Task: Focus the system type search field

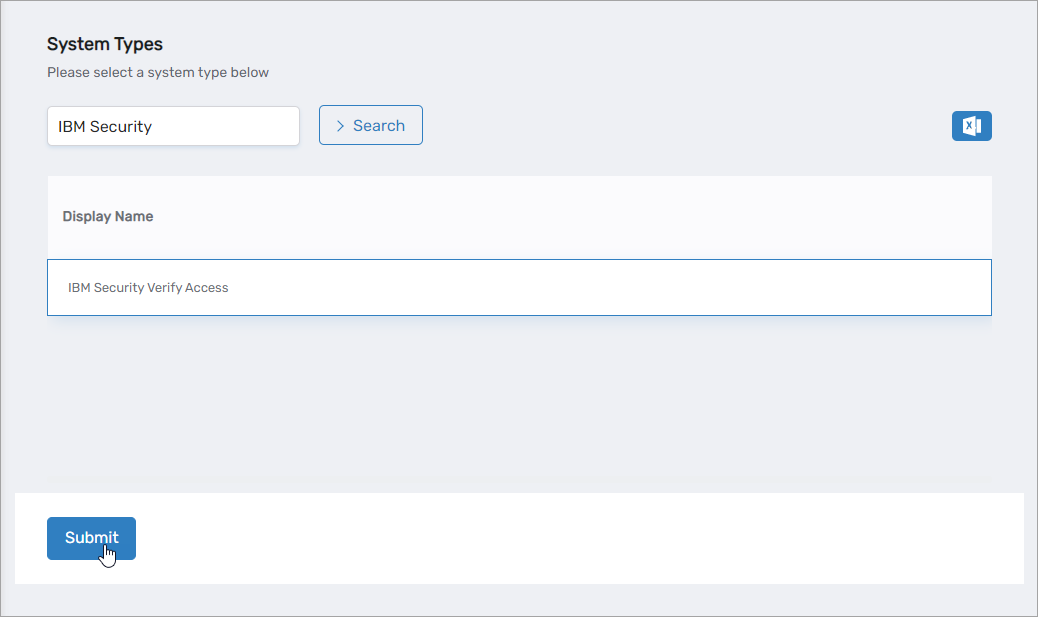Action: click(173, 126)
